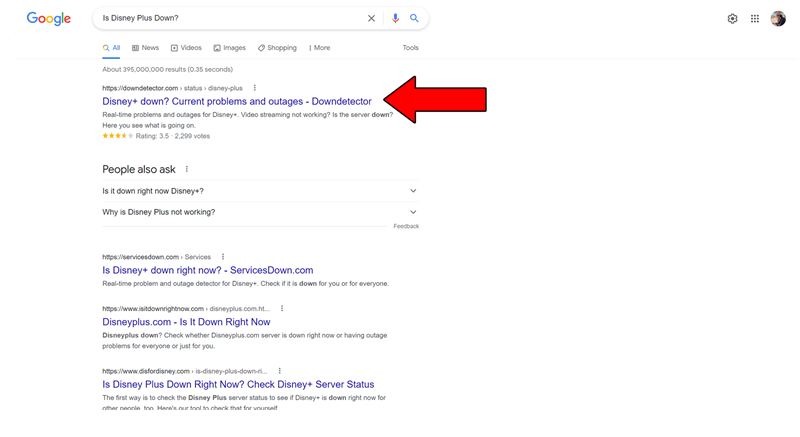Switch to the News tab
800x437 pixels.
tap(145, 47)
